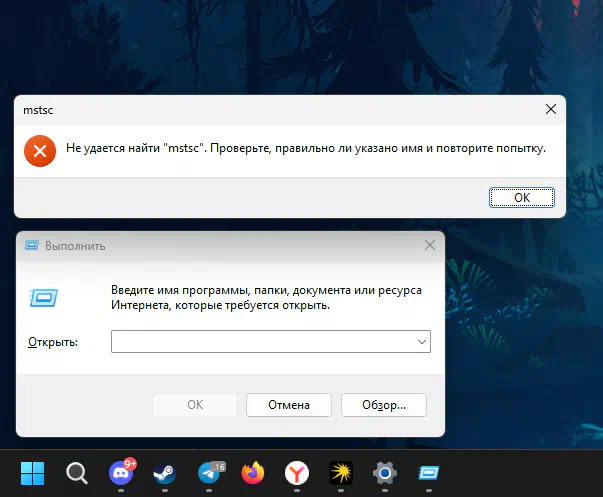
Task: Open Telegram in the taskbar
Action: [210, 472]
